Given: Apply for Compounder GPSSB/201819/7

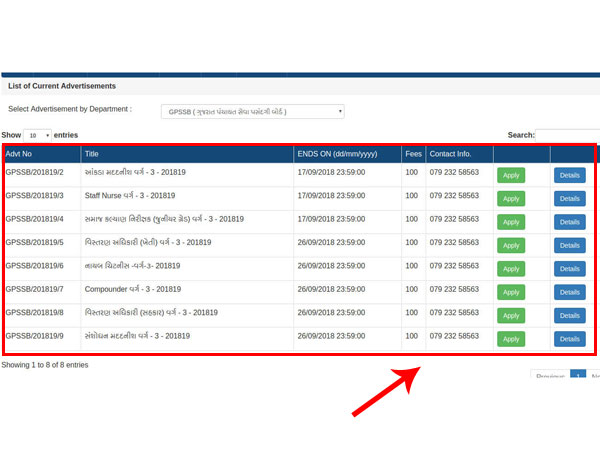Looking at the screenshot, I should pos(511,292).
